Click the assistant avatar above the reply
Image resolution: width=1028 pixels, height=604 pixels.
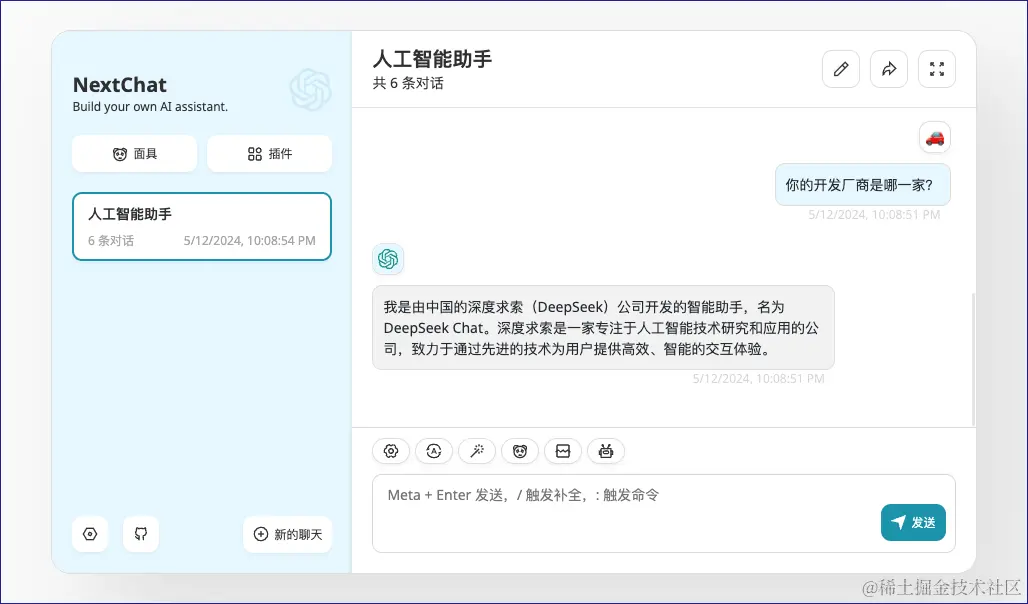(388, 259)
